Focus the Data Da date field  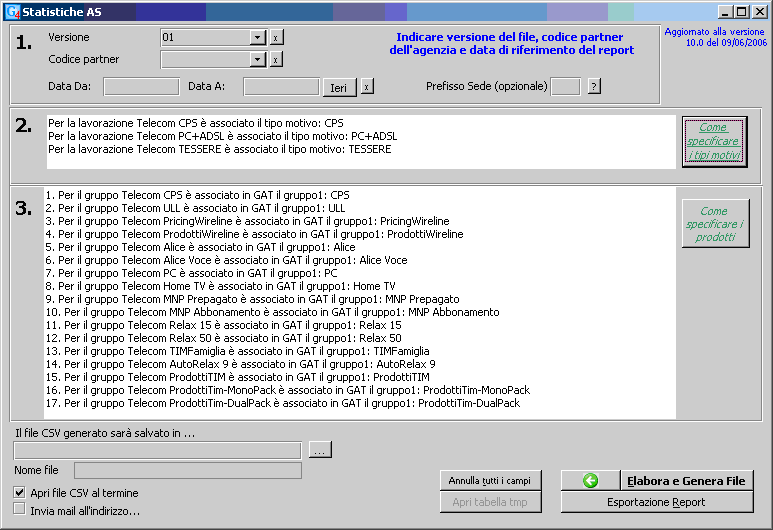[x=141, y=87]
